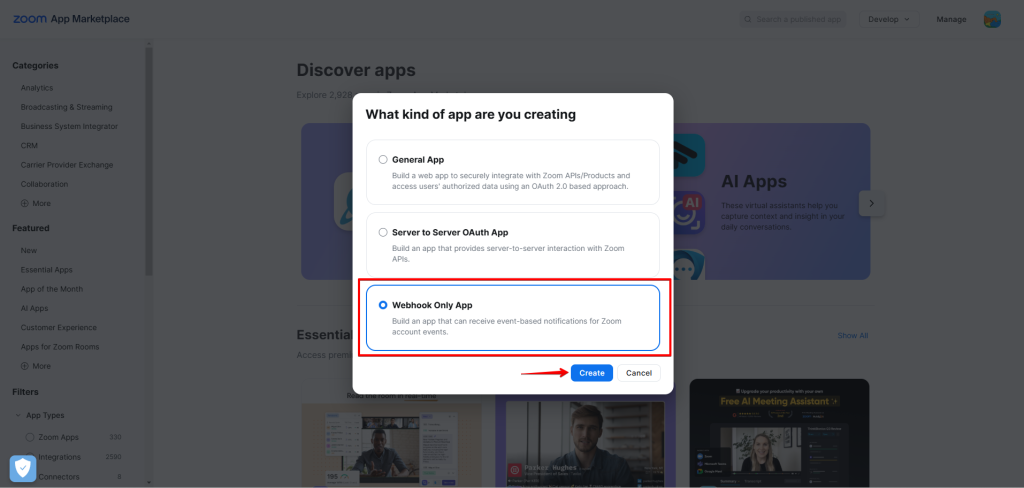The image size is (1024, 488).
Task: Click the Create button
Action: (591, 373)
